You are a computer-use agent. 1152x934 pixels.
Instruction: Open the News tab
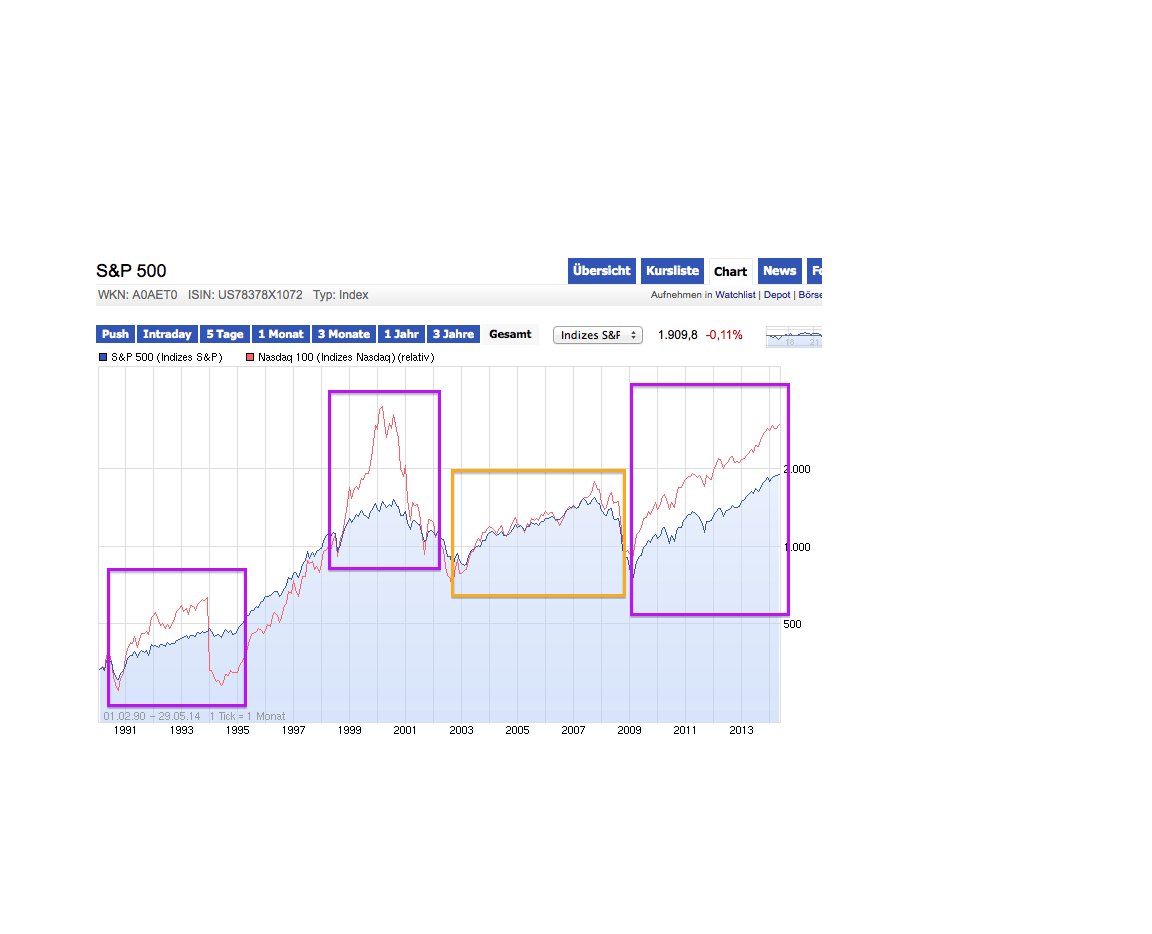(x=780, y=271)
